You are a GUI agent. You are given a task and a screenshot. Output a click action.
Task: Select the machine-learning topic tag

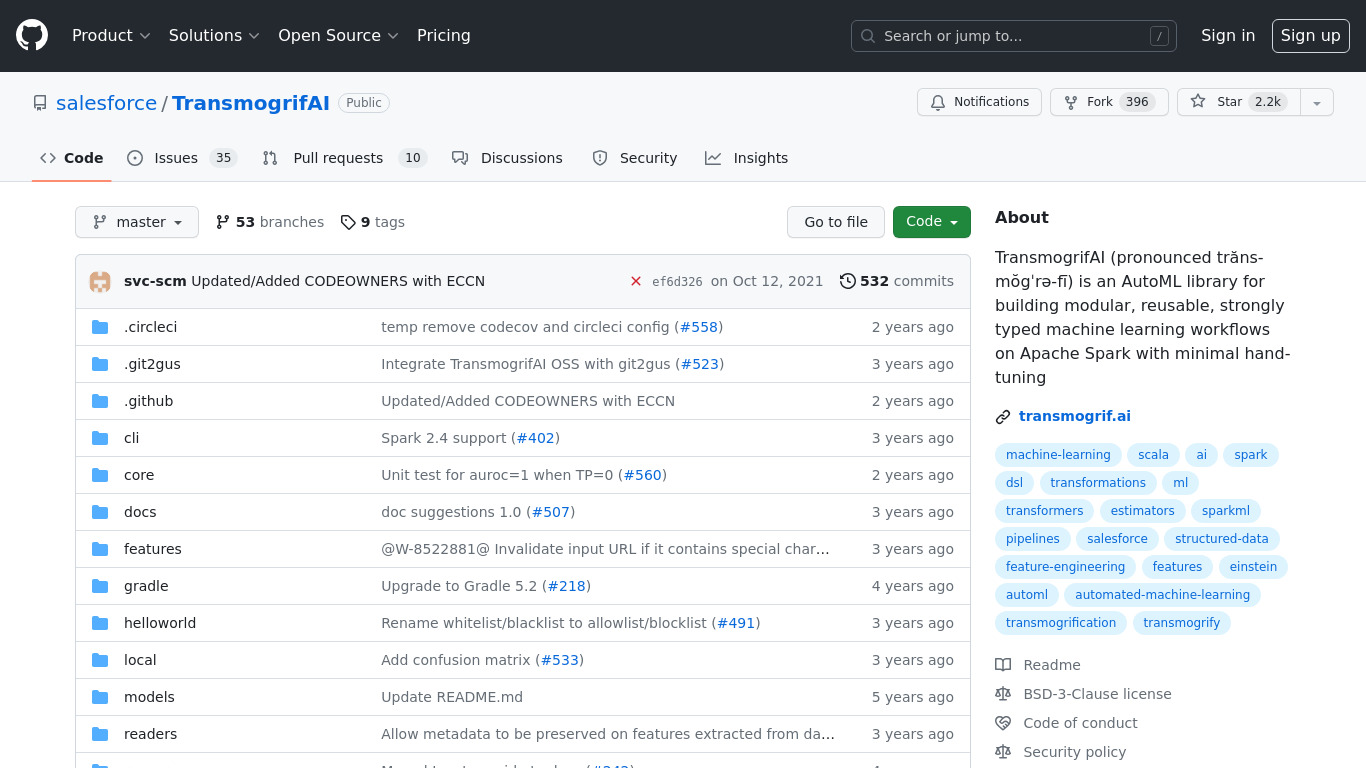[1058, 455]
